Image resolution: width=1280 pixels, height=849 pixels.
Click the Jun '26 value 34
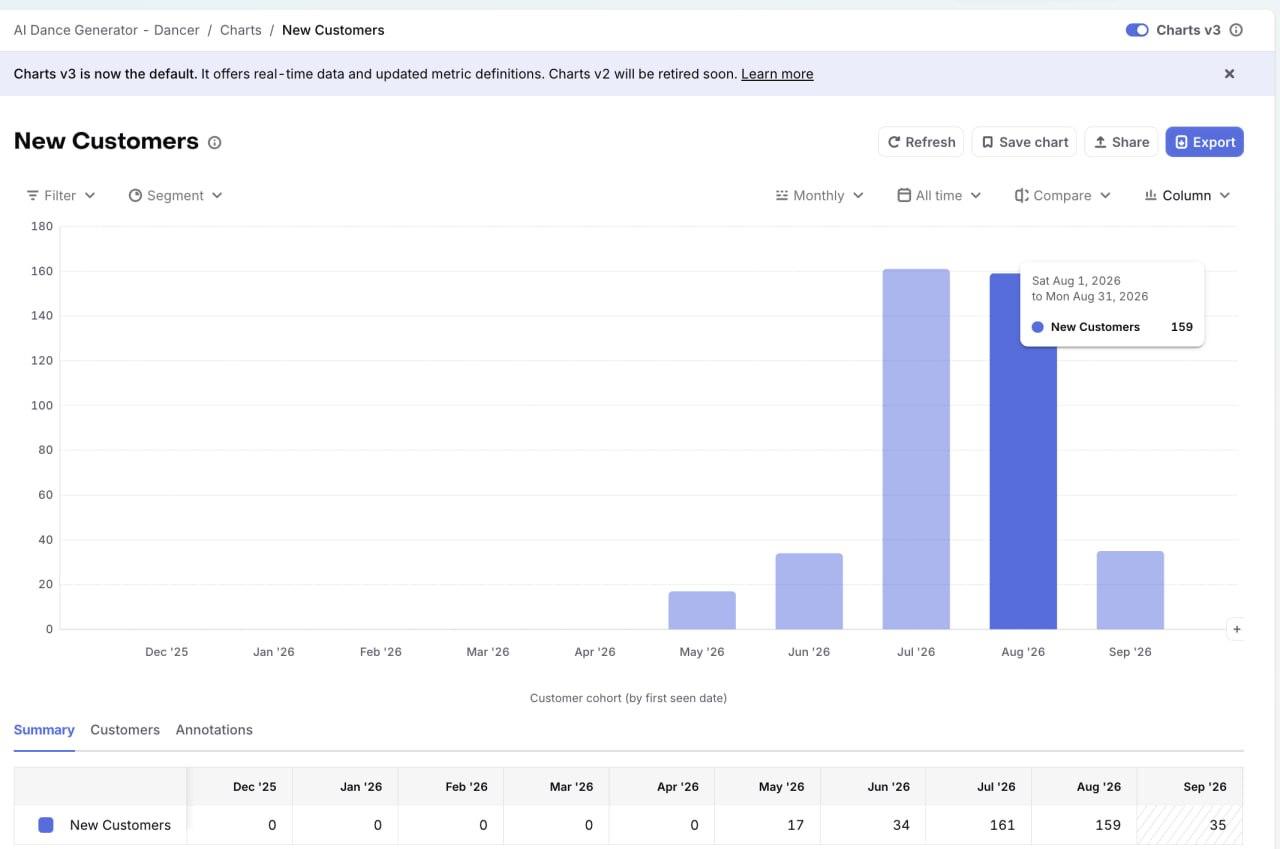901,825
